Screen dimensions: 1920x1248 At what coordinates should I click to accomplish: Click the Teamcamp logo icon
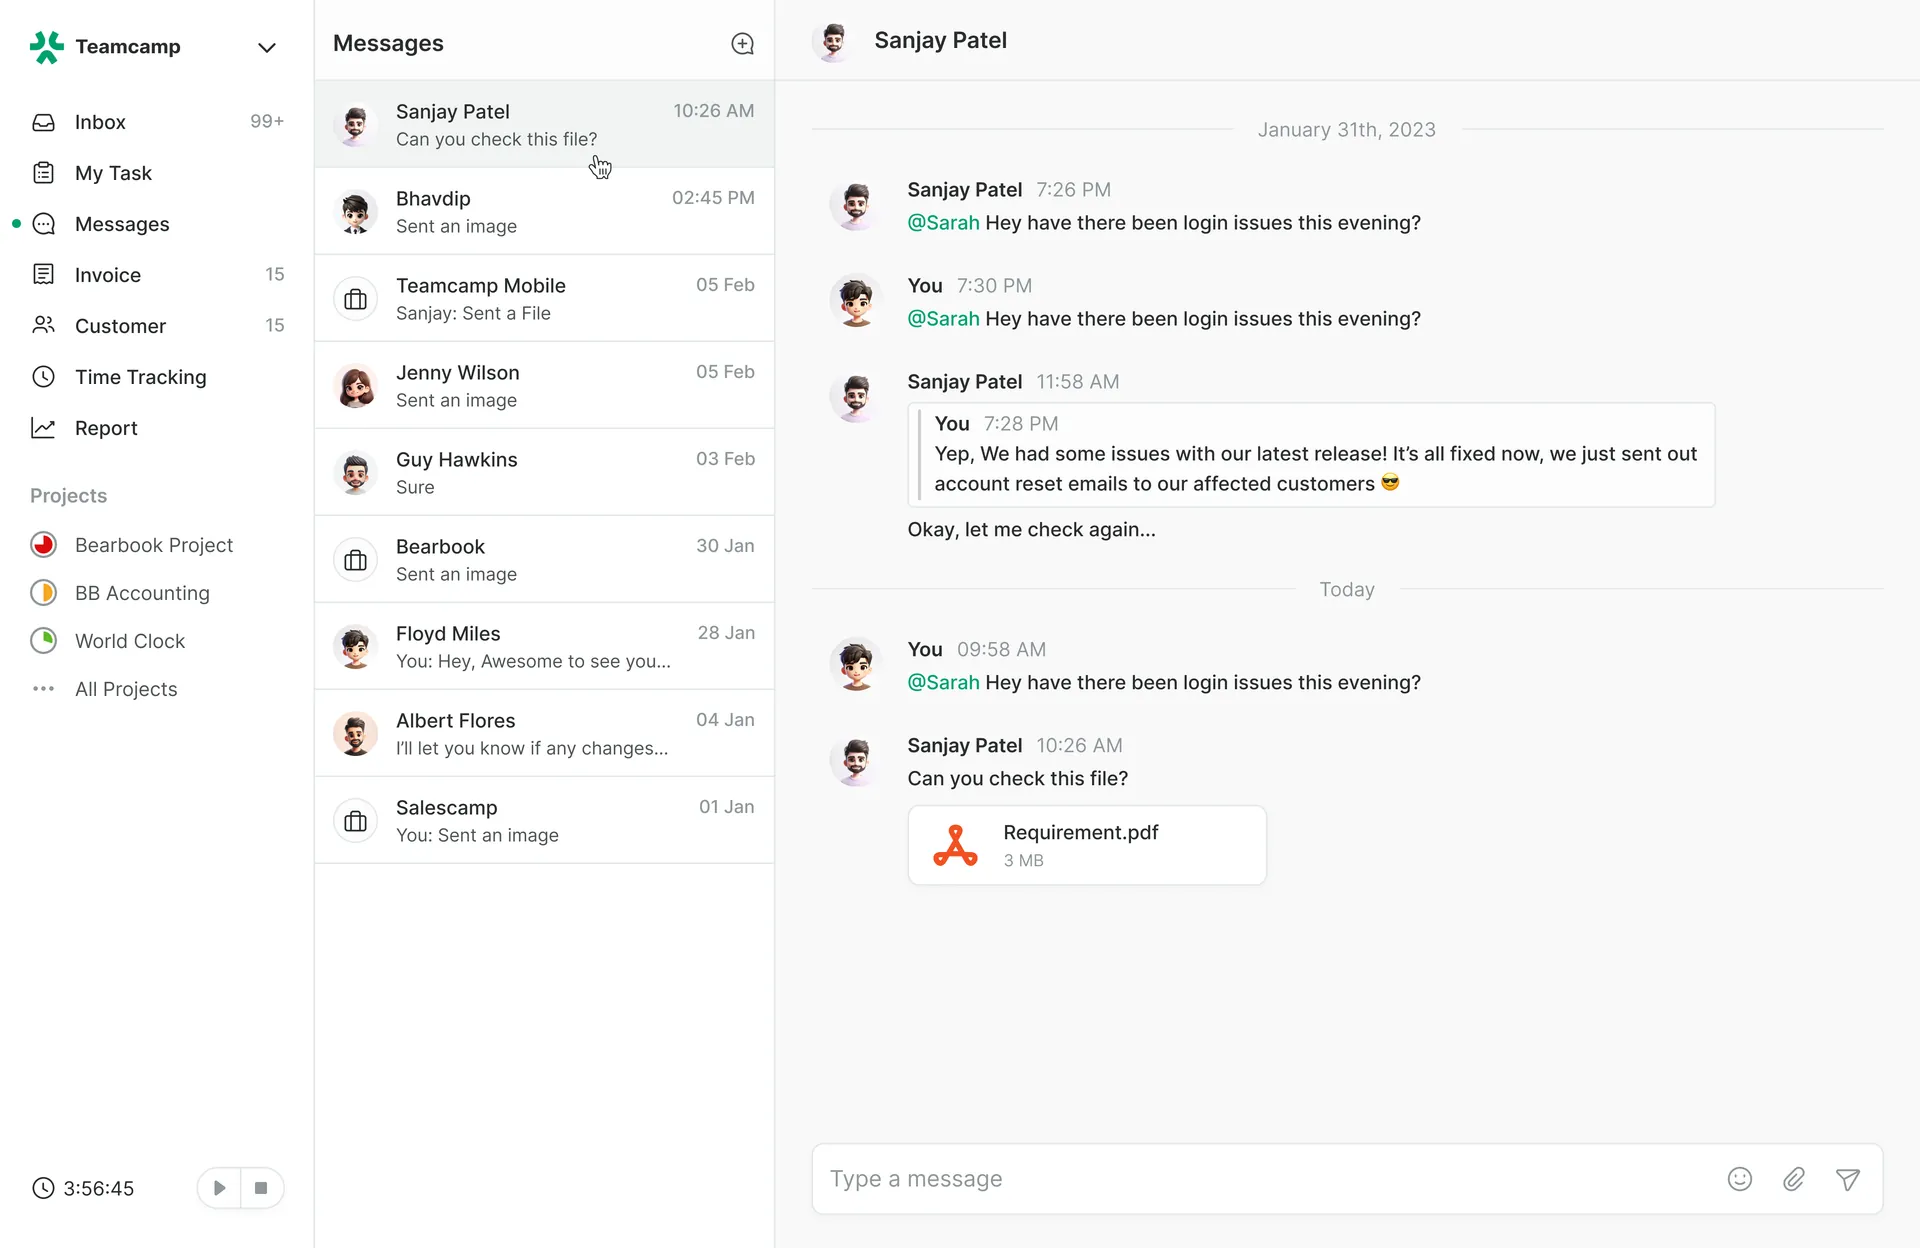(x=47, y=47)
